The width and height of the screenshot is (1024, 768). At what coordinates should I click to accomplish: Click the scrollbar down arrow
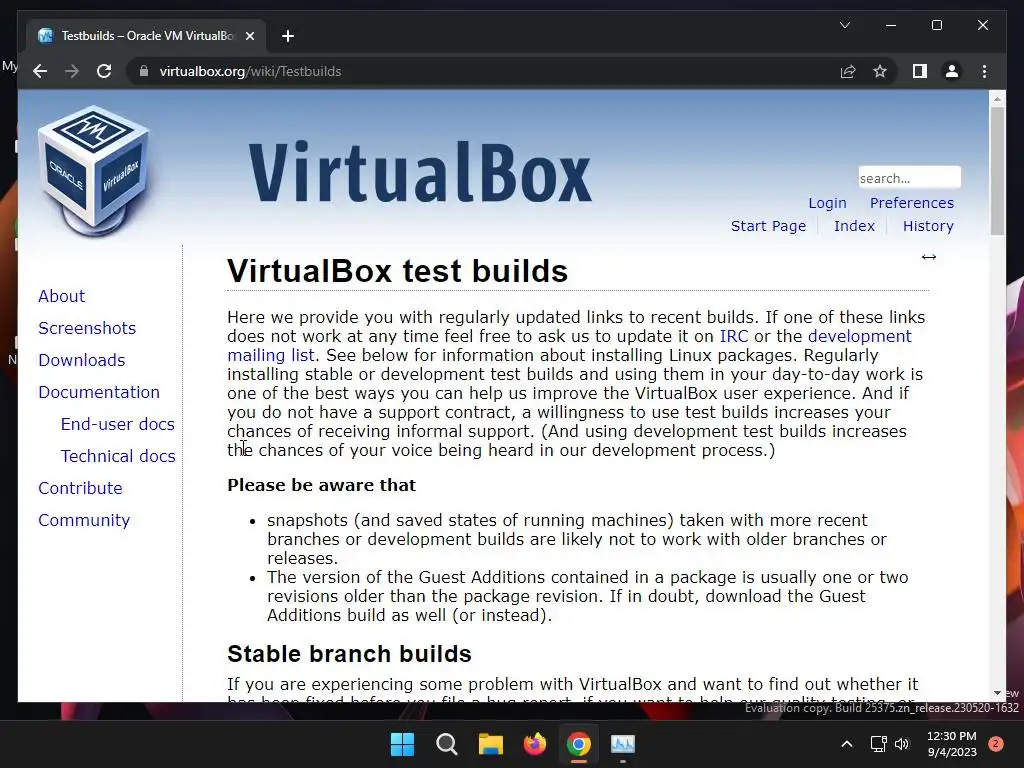click(x=997, y=693)
